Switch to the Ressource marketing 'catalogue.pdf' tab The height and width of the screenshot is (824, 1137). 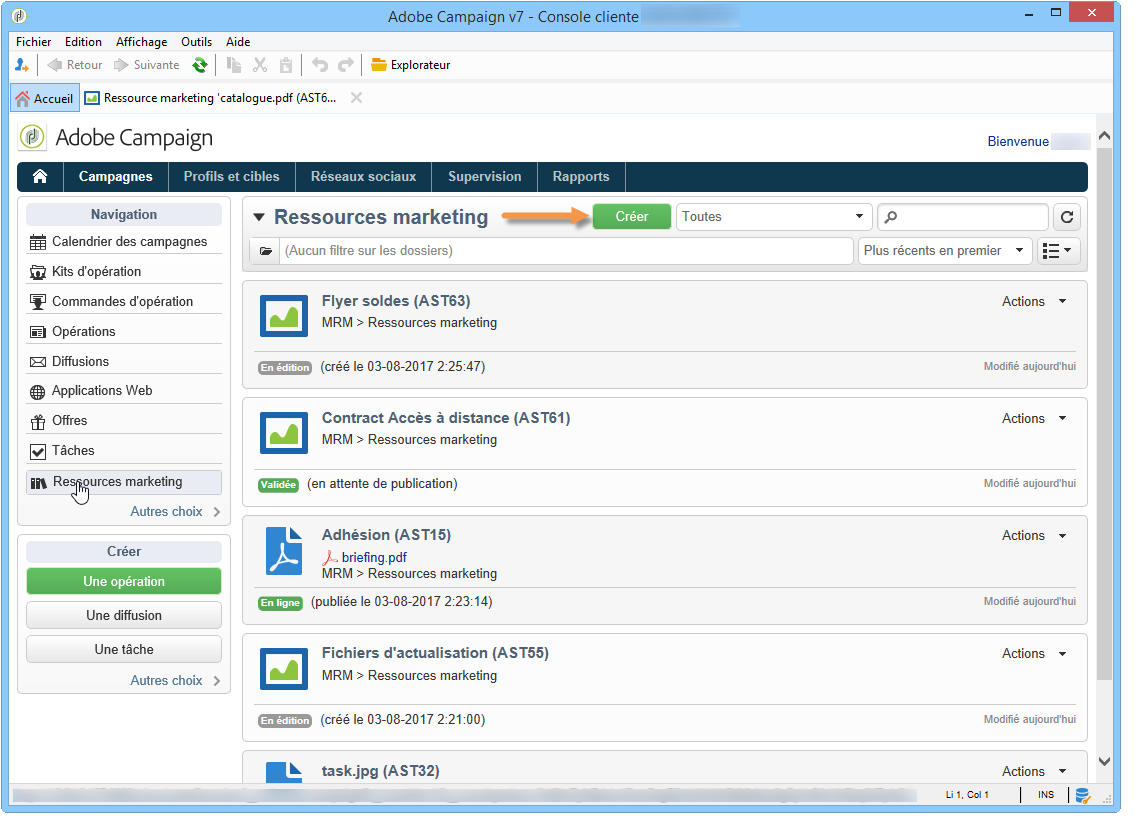(x=211, y=98)
